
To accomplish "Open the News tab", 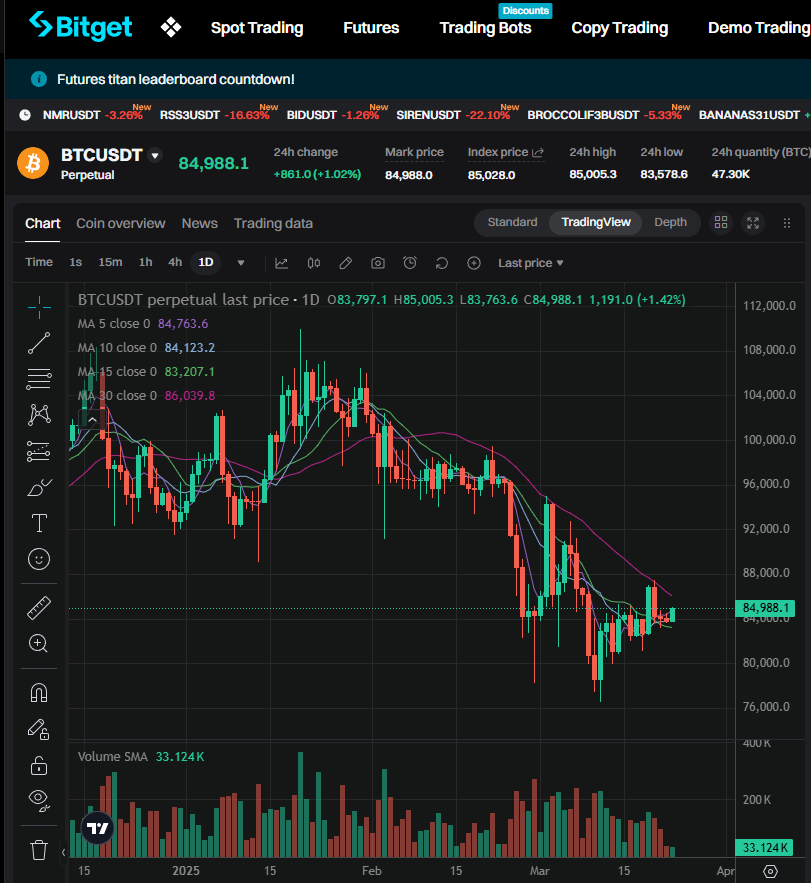I will (x=199, y=224).
